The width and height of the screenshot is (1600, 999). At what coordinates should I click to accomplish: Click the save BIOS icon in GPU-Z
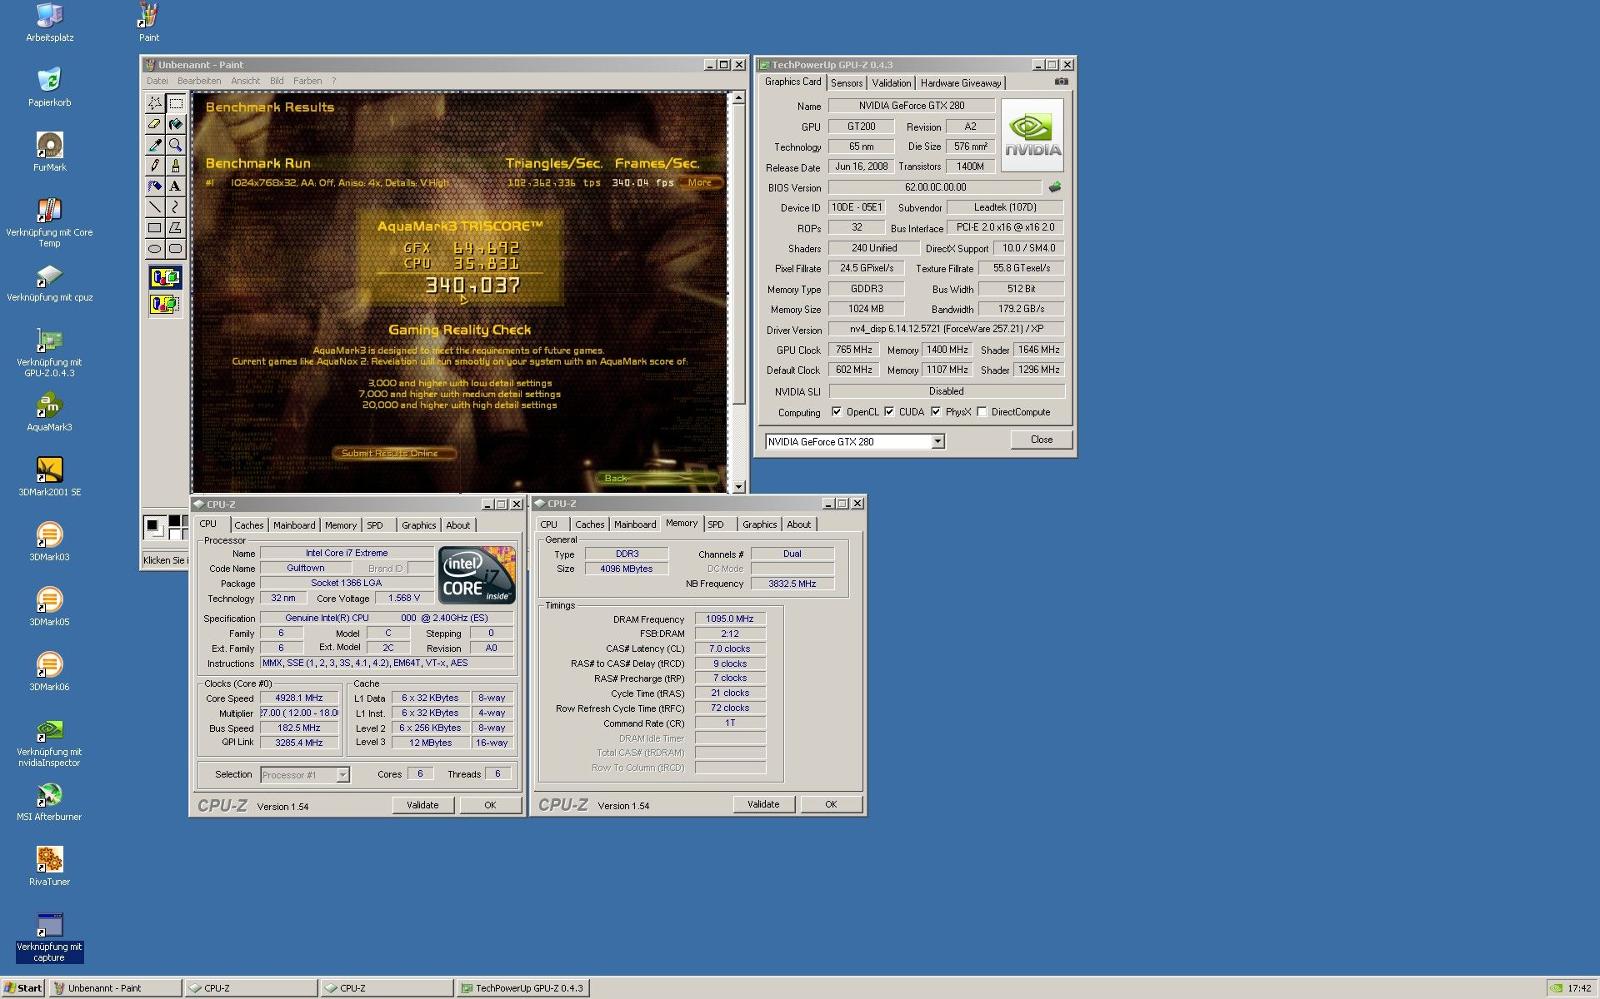(x=1054, y=187)
